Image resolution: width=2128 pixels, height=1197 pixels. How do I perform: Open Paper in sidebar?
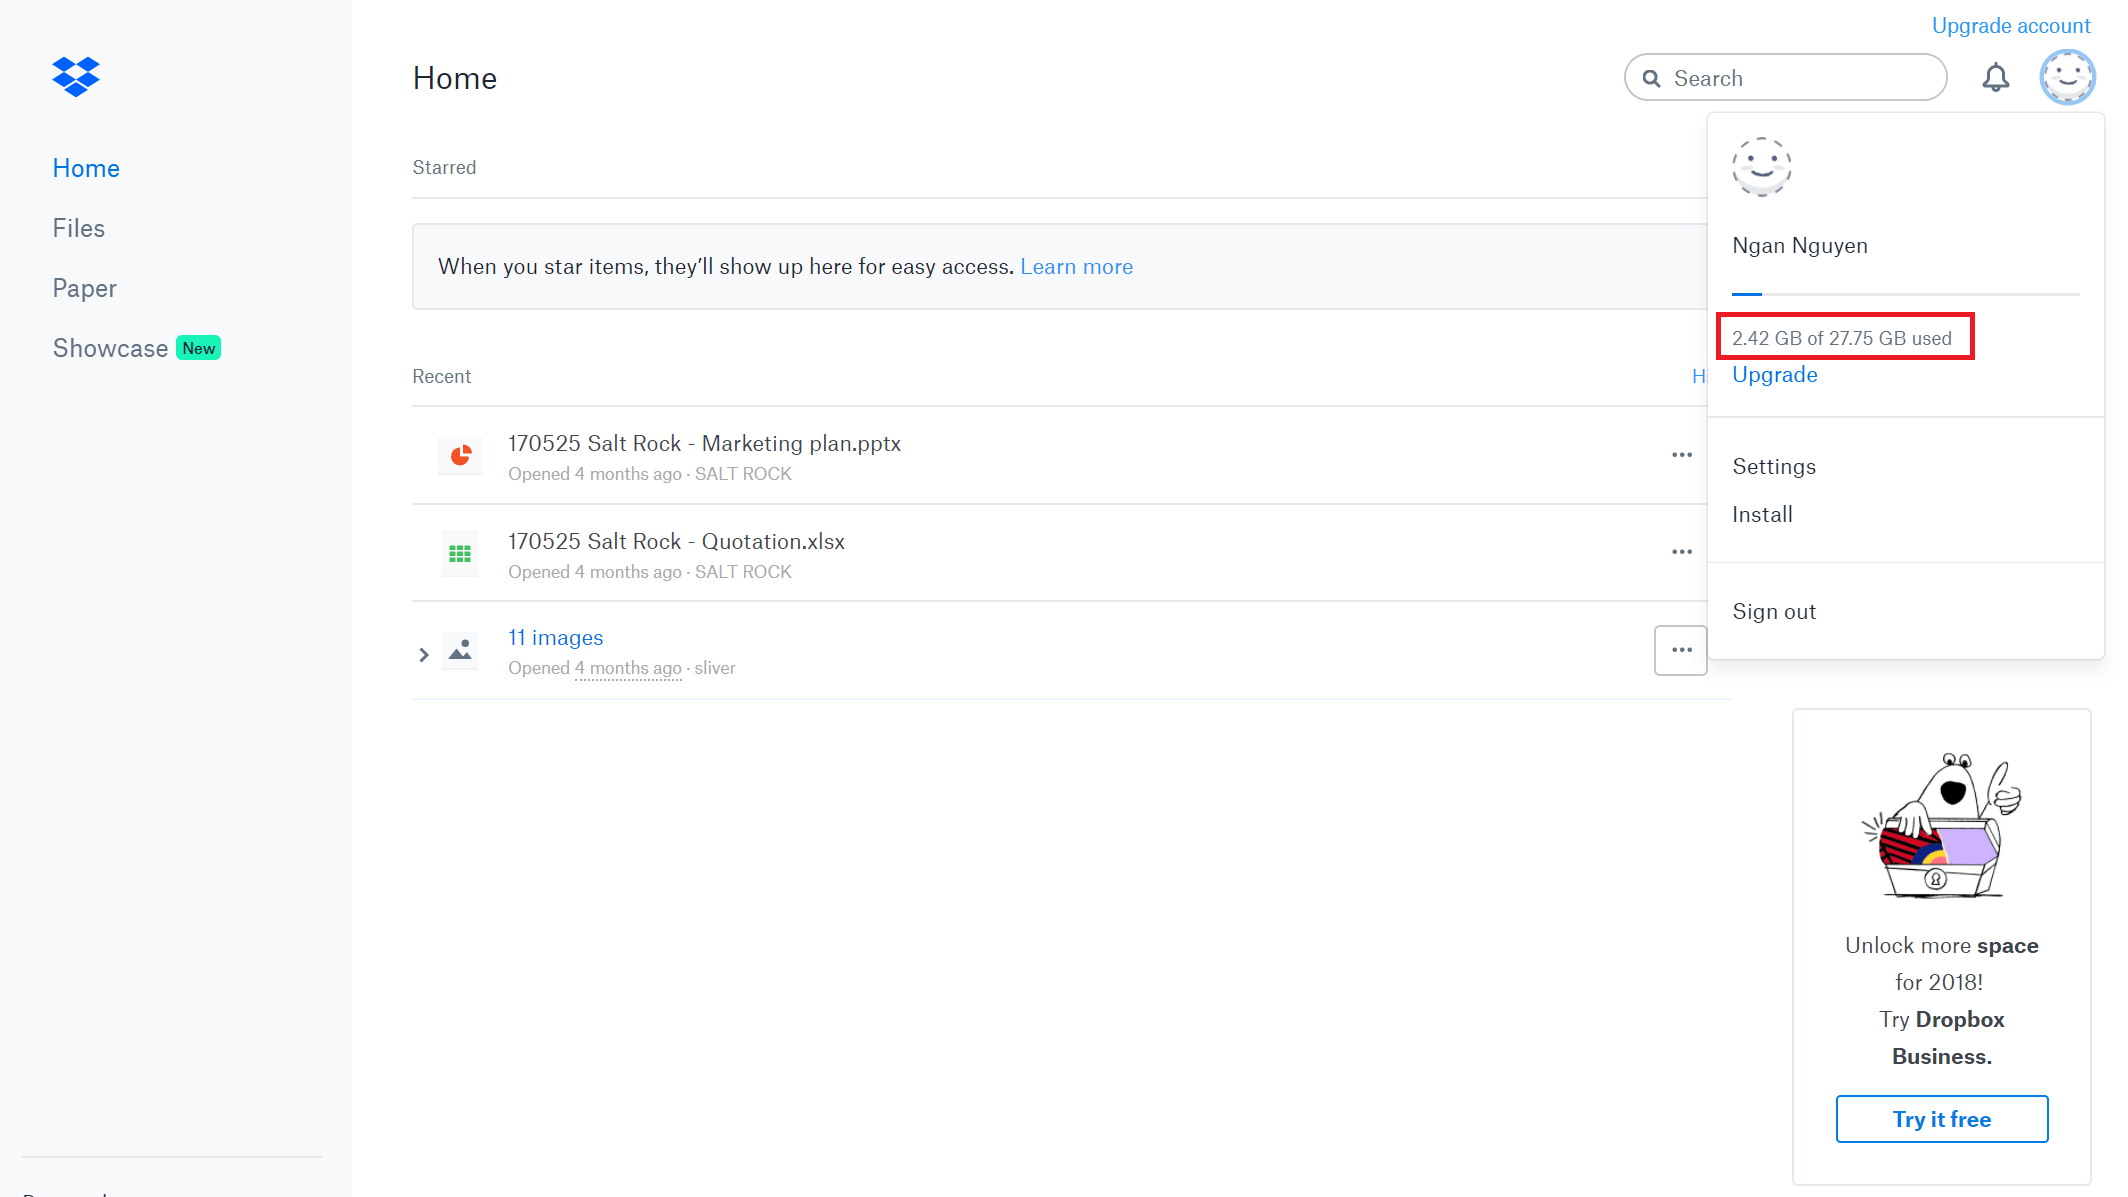pyautogui.click(x=85, y=288)
